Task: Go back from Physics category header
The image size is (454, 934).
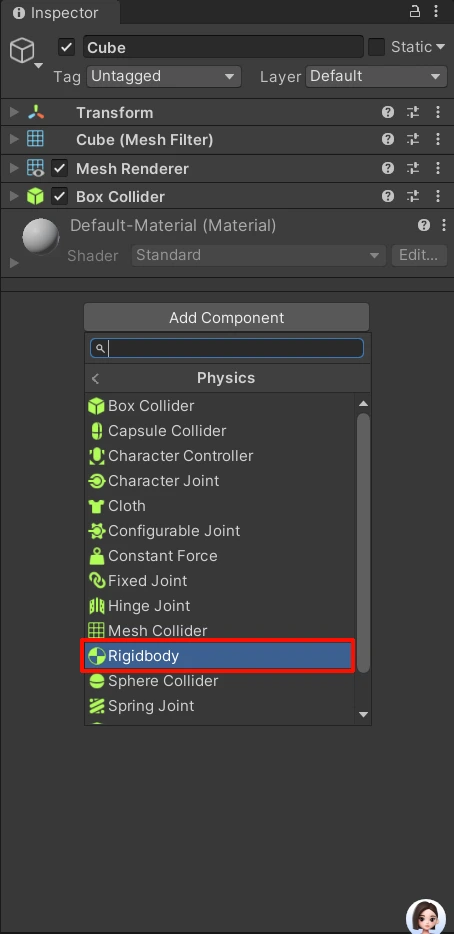Action: tap(95, 378)
